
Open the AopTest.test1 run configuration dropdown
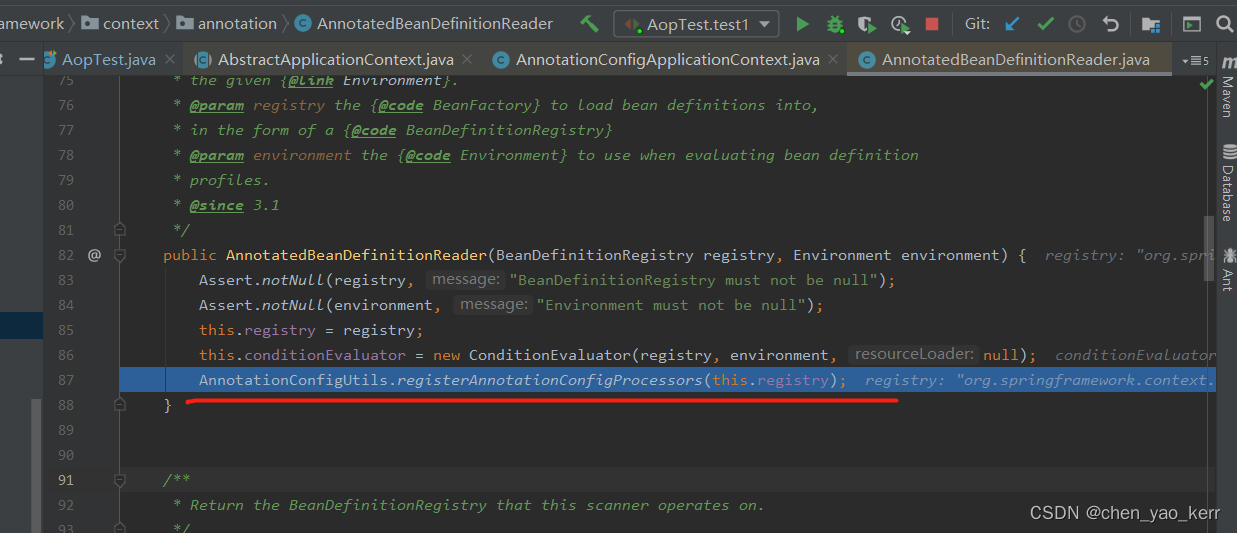click(696, 23)
